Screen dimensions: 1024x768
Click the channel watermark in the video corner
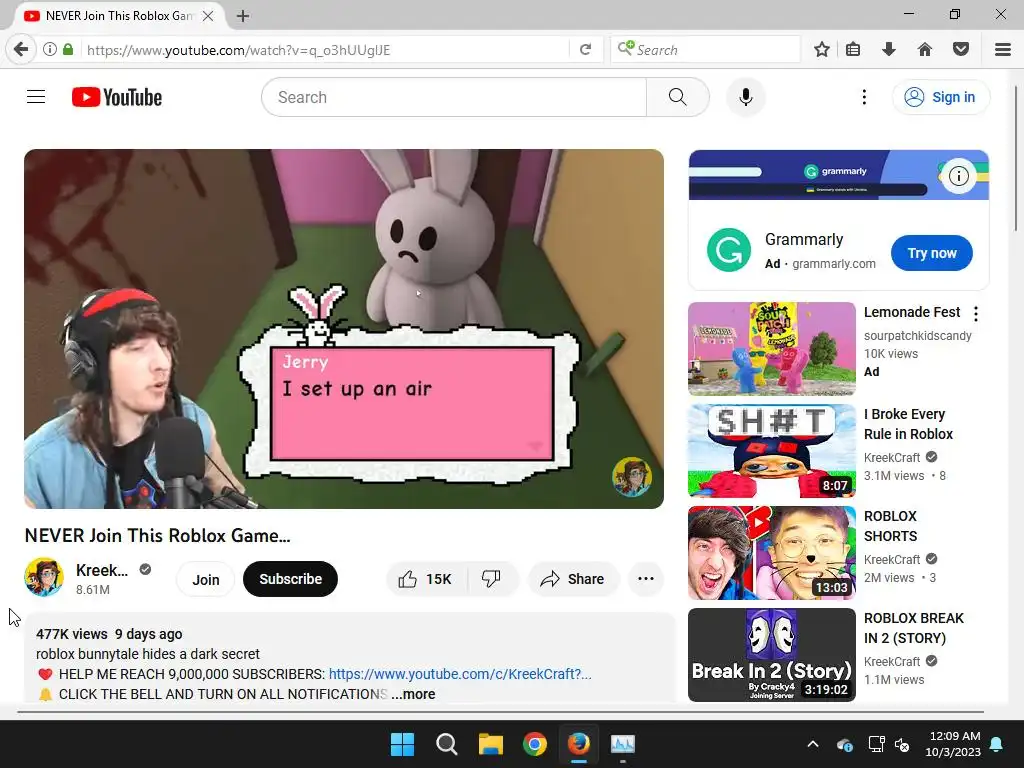pos(632,477)
